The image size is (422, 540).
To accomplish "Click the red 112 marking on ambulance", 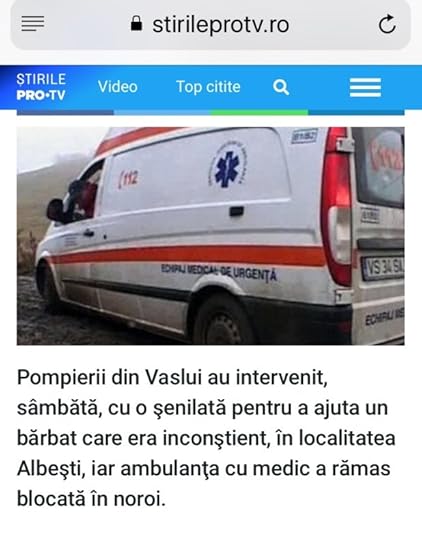I will (128, 179).
